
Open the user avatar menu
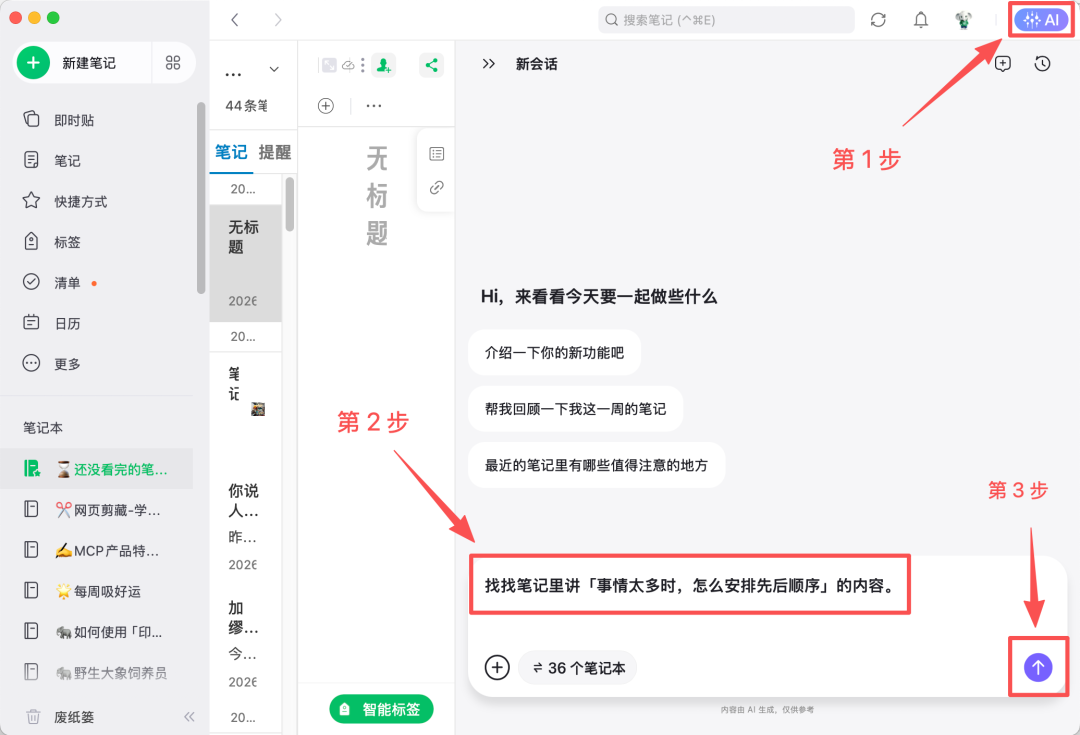[964, 20]
